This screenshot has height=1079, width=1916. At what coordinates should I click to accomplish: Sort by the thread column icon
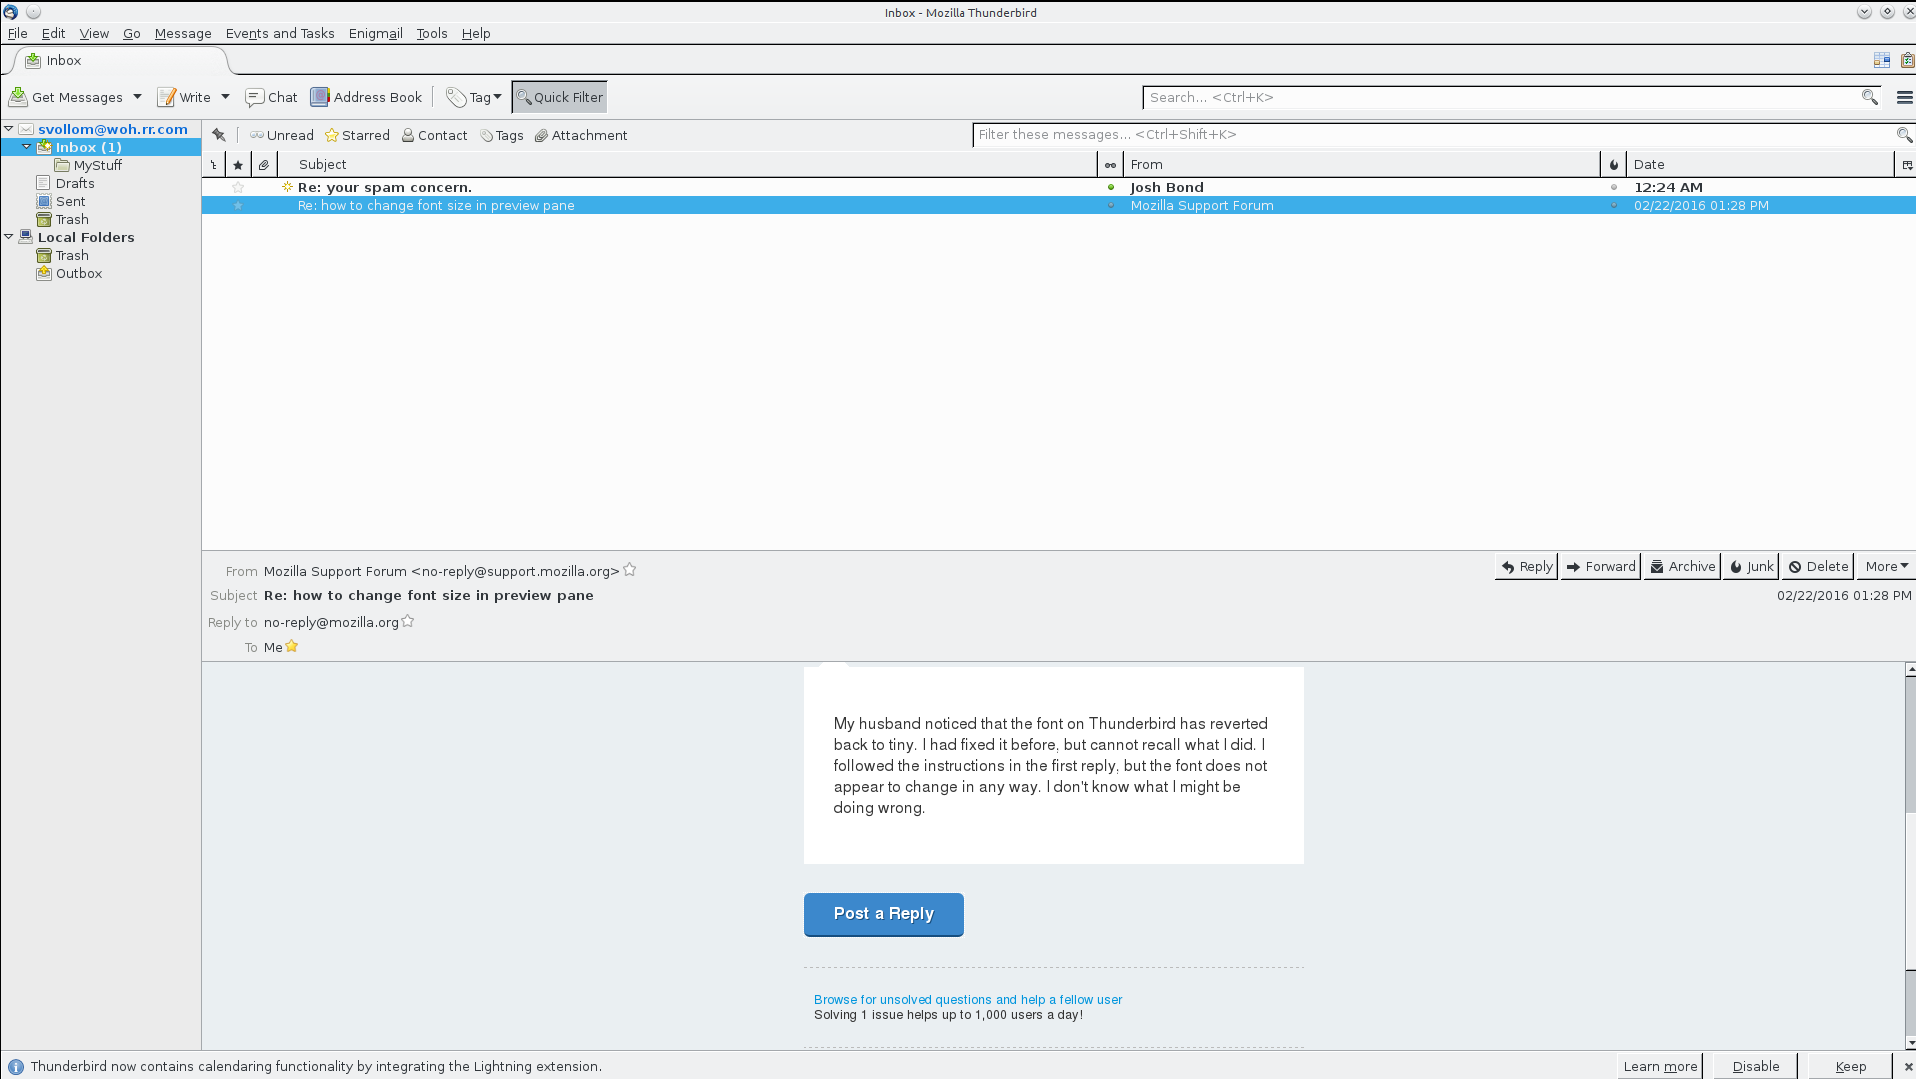point(213,165)
